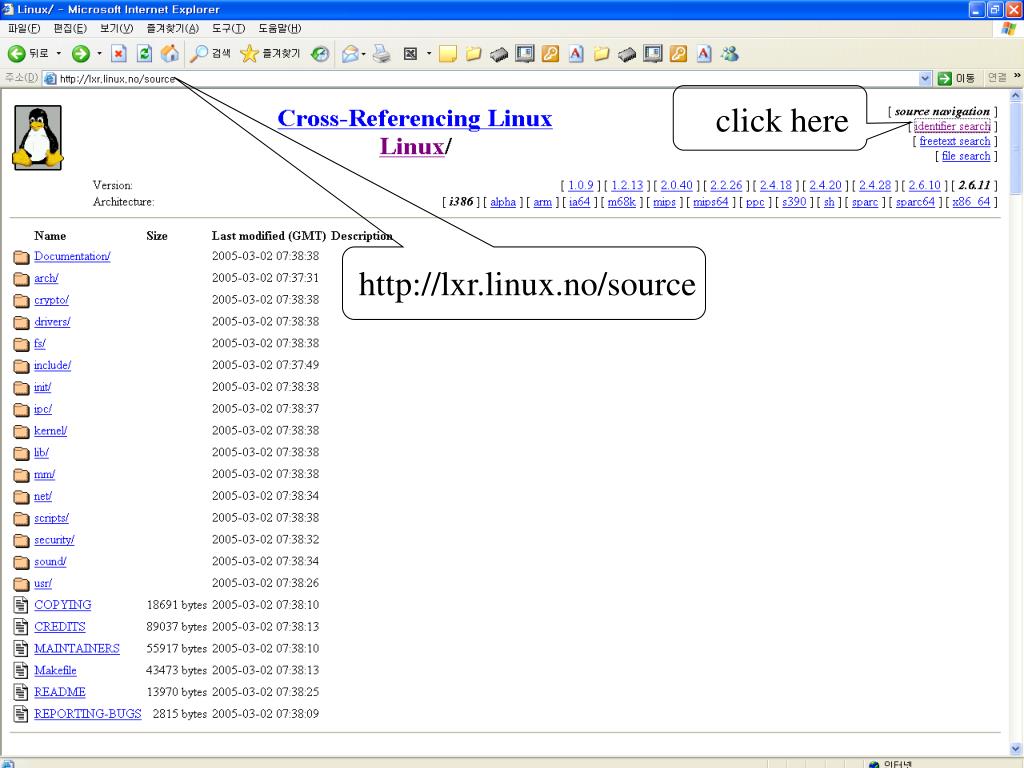
Task: Open the Edit button dropdown arrow
Action: tap(428, 54)
